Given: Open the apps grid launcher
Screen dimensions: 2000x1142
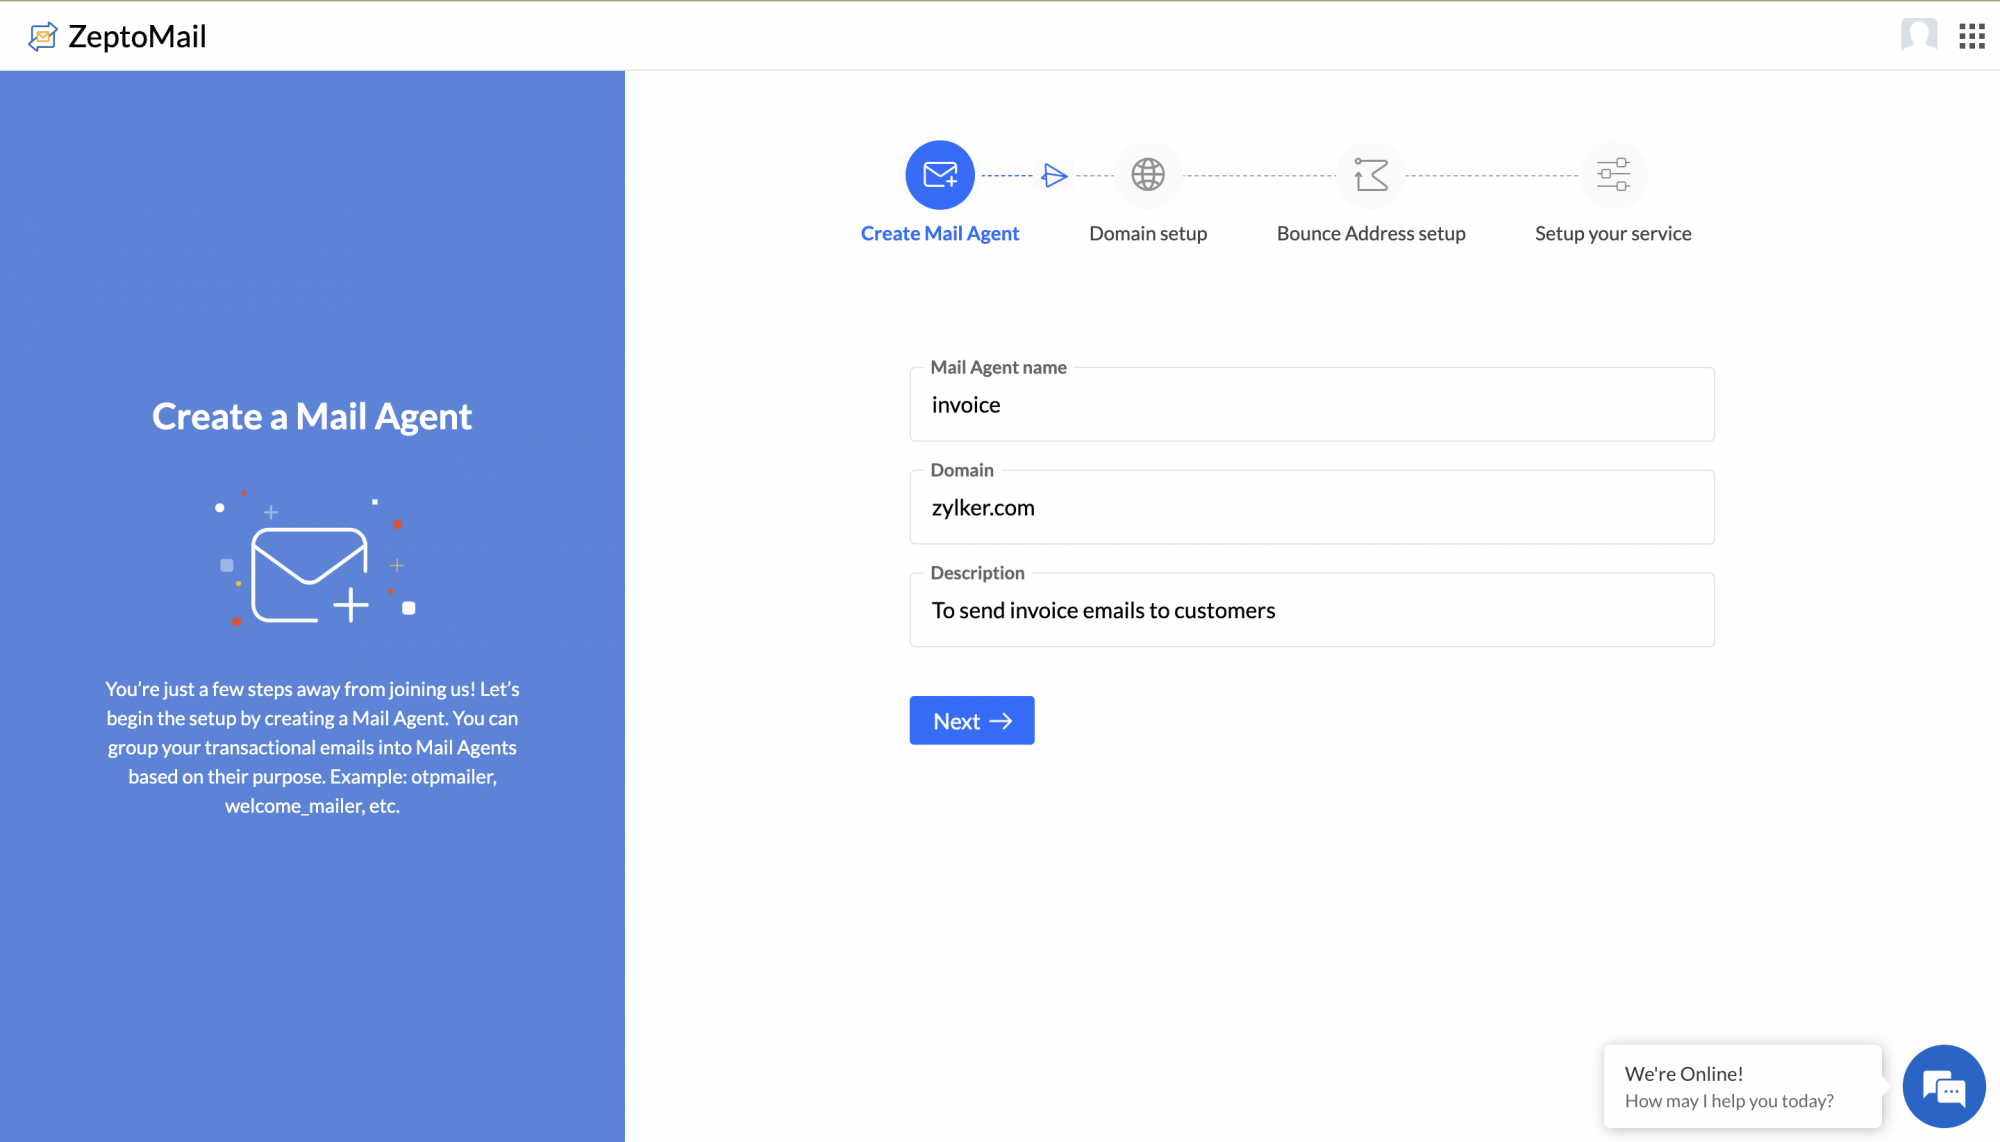Looking at the screenshot, I should (x=1971, y=36).
